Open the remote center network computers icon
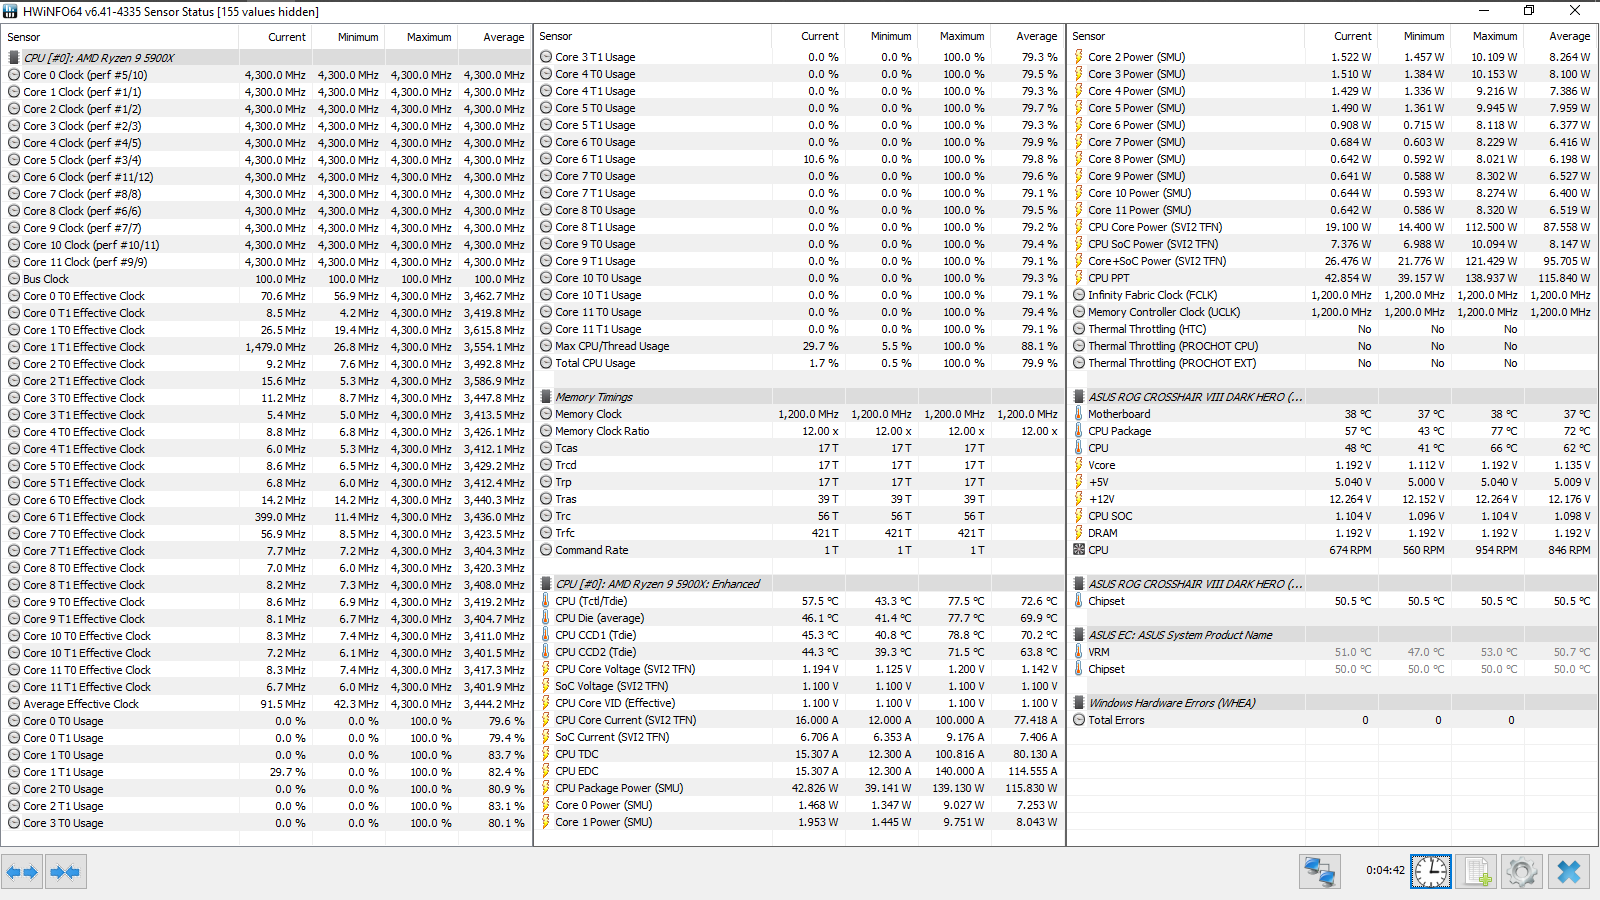 (1320, 872)
